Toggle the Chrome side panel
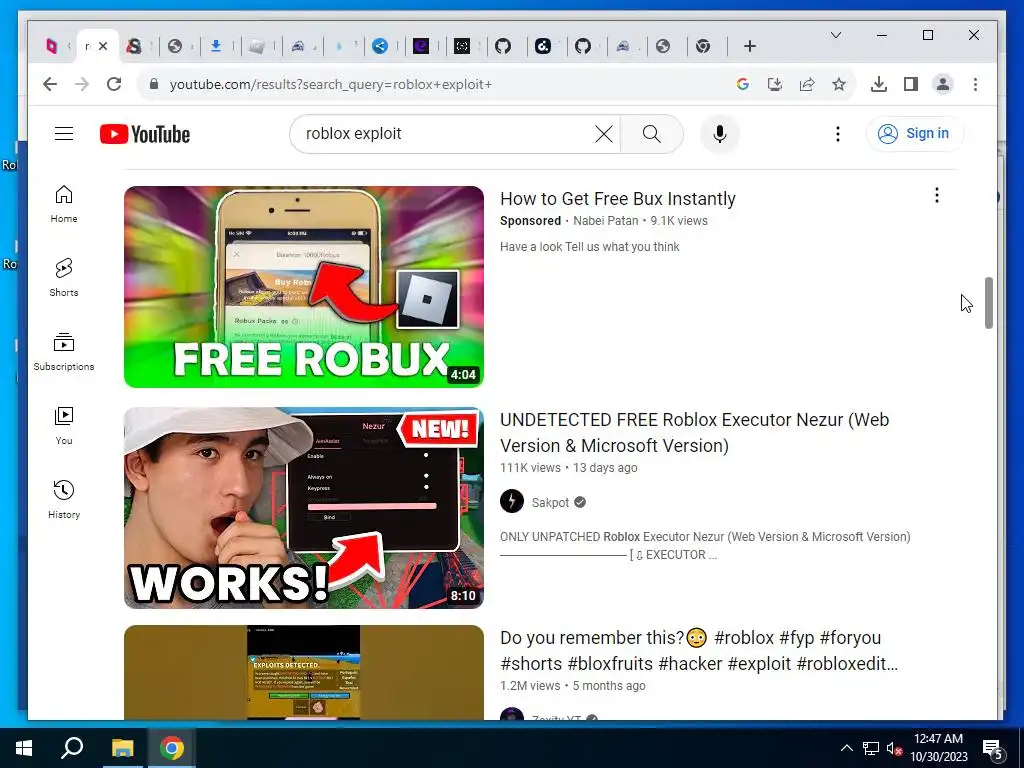Screen dimensions: 1024x768 [x=911, y=84]
